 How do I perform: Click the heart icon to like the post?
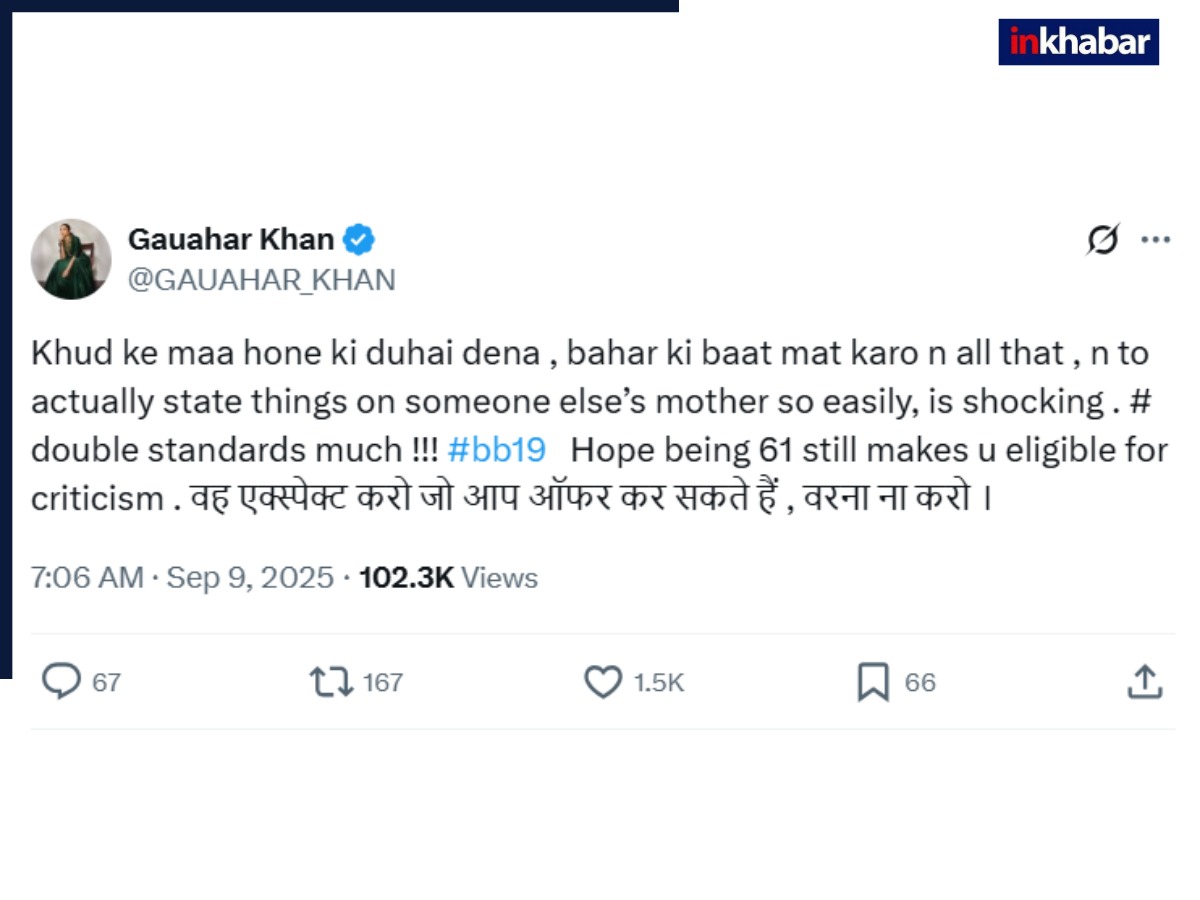click(603, 683)
